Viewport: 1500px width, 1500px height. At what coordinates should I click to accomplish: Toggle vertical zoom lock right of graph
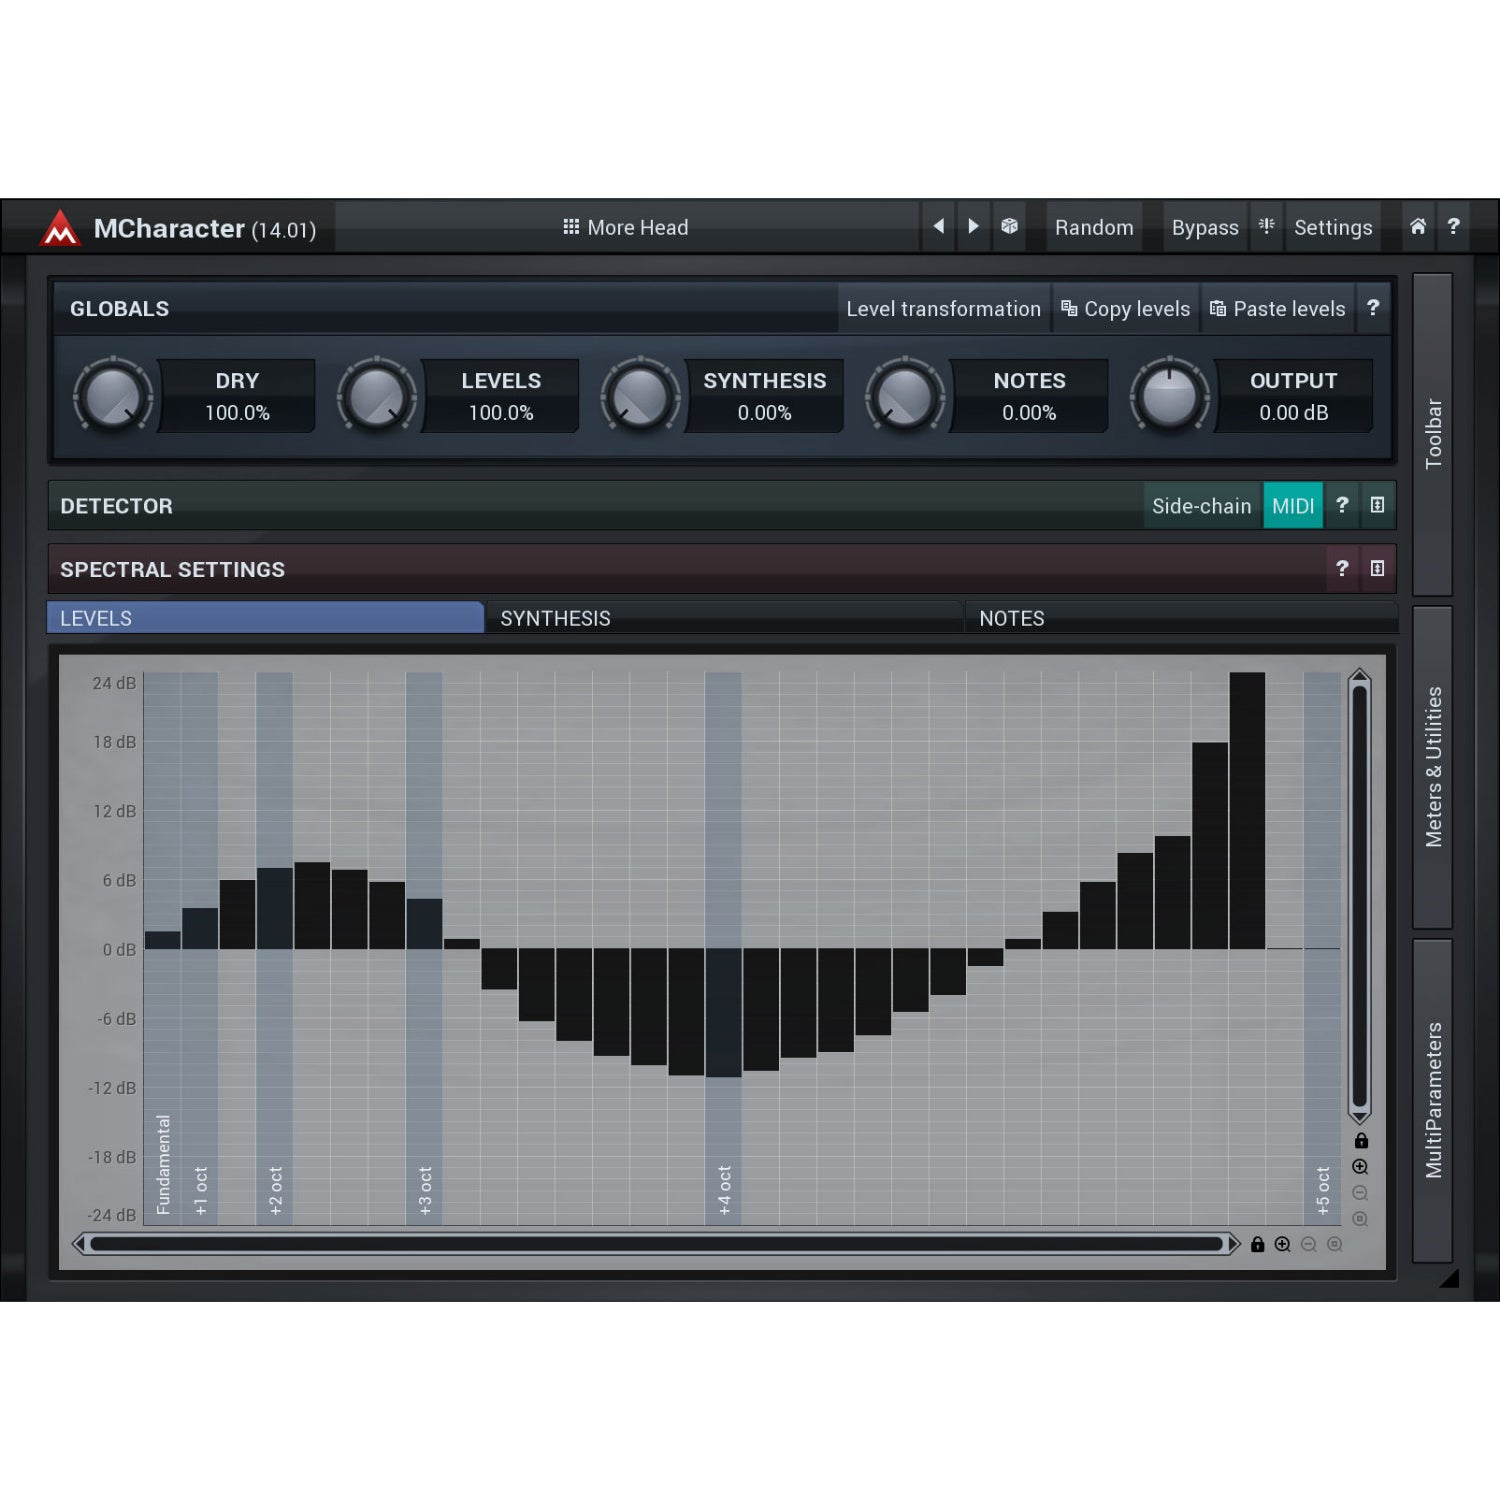coord(1361,1141)
